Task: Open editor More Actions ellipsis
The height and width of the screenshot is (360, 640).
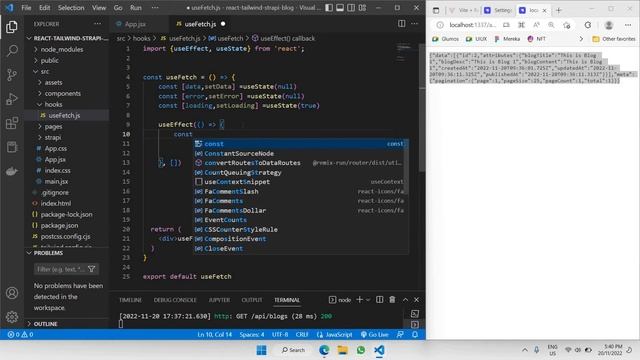Action: click(x=415, y=24)
